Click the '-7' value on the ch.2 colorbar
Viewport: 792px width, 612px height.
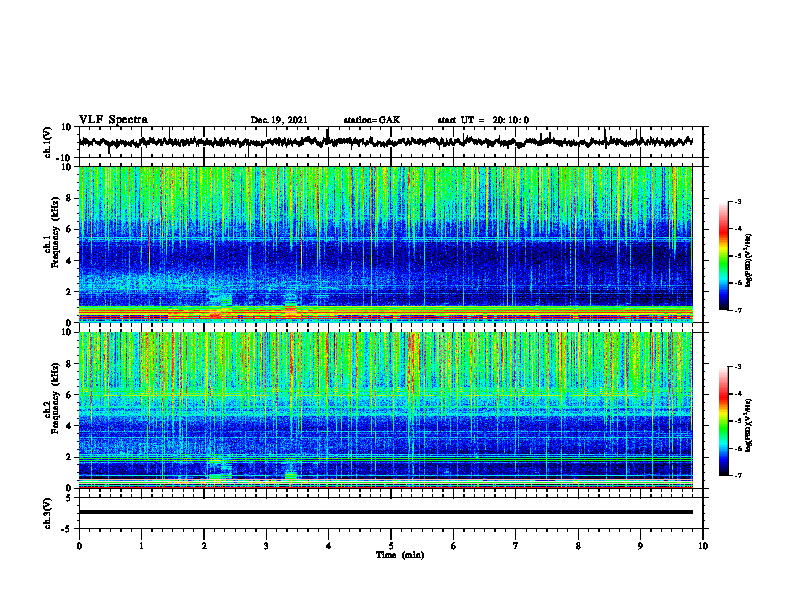(738, 475)
